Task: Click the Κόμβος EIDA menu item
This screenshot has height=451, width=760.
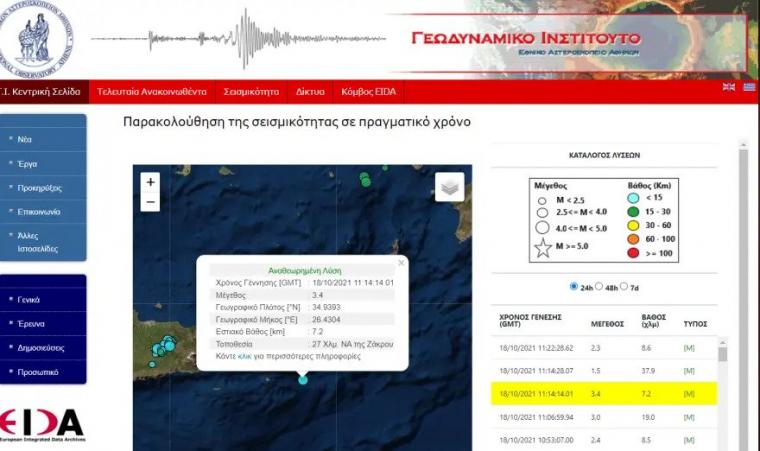Action: pos(371,92)
